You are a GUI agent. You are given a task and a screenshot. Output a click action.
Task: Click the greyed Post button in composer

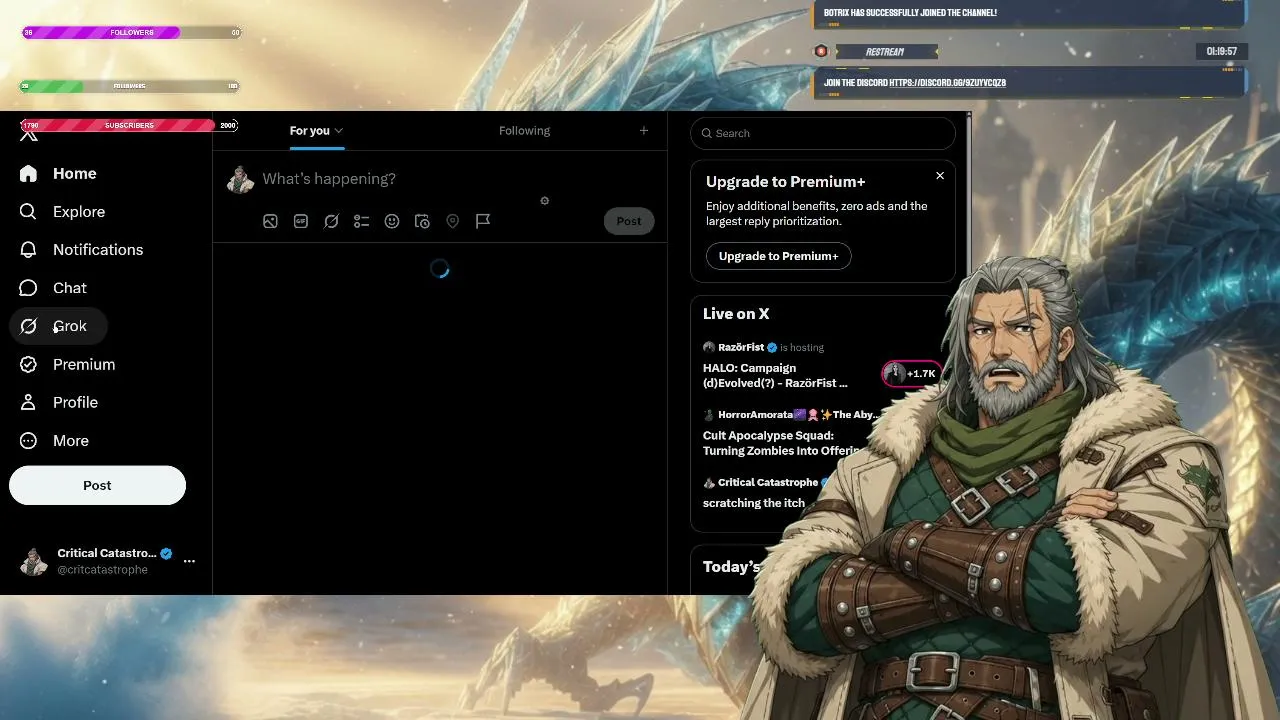629,221
